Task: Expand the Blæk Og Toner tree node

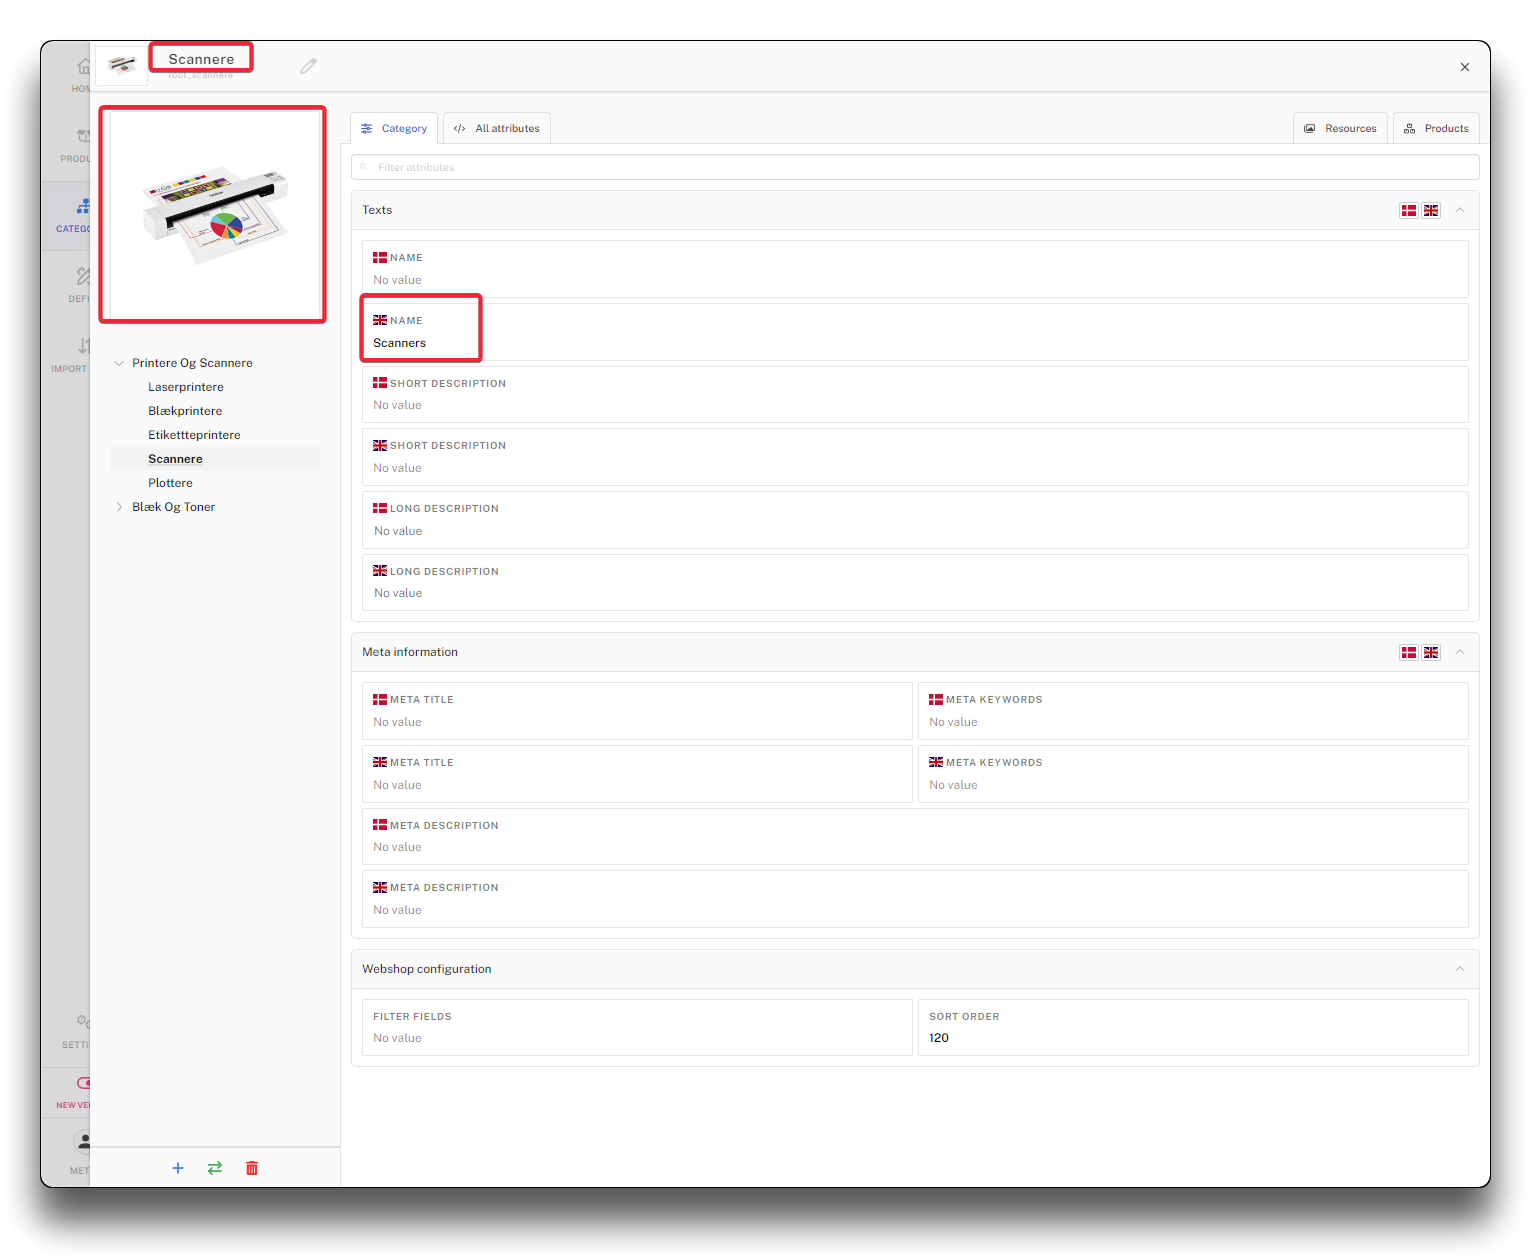Action: (x=119, y=507)
